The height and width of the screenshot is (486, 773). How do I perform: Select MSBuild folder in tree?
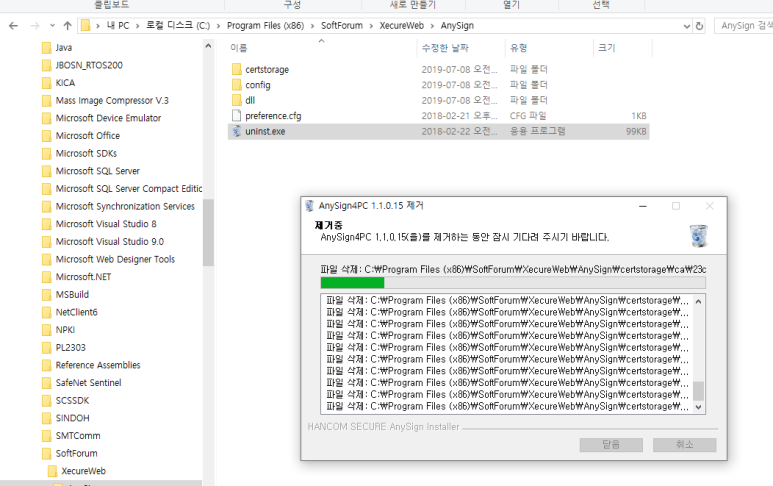(72, 295)
